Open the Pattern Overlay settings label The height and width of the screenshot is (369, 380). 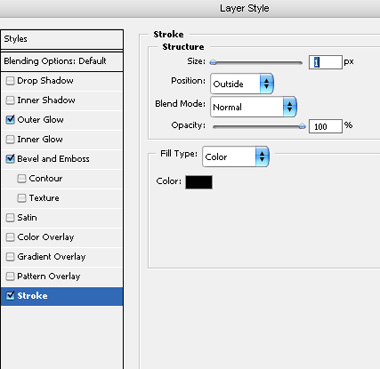(x=49, y=276)
